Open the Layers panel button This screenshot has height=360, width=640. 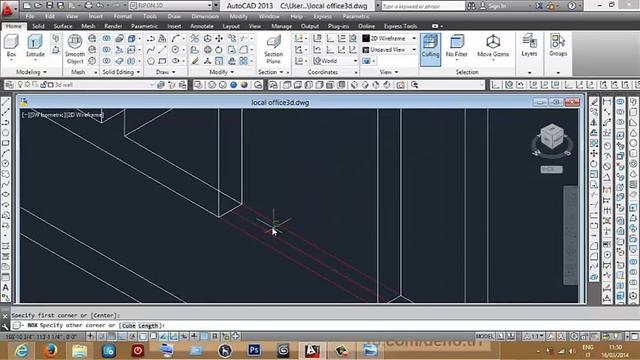[x=529, y=46]
